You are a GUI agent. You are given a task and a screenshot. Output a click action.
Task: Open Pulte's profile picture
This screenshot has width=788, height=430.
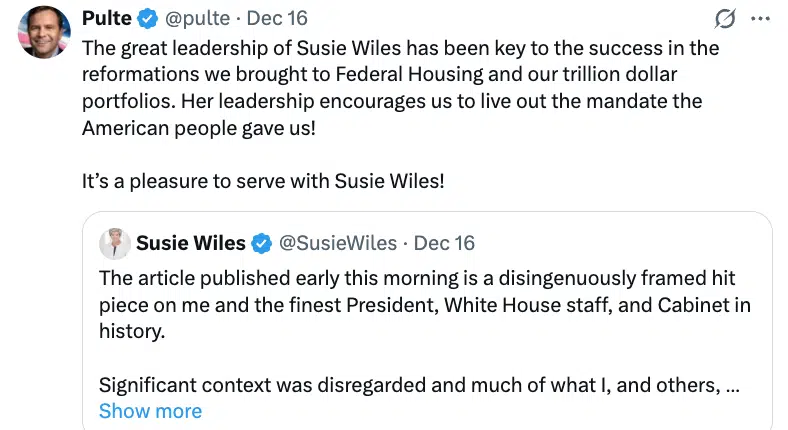tap(43, 33)
